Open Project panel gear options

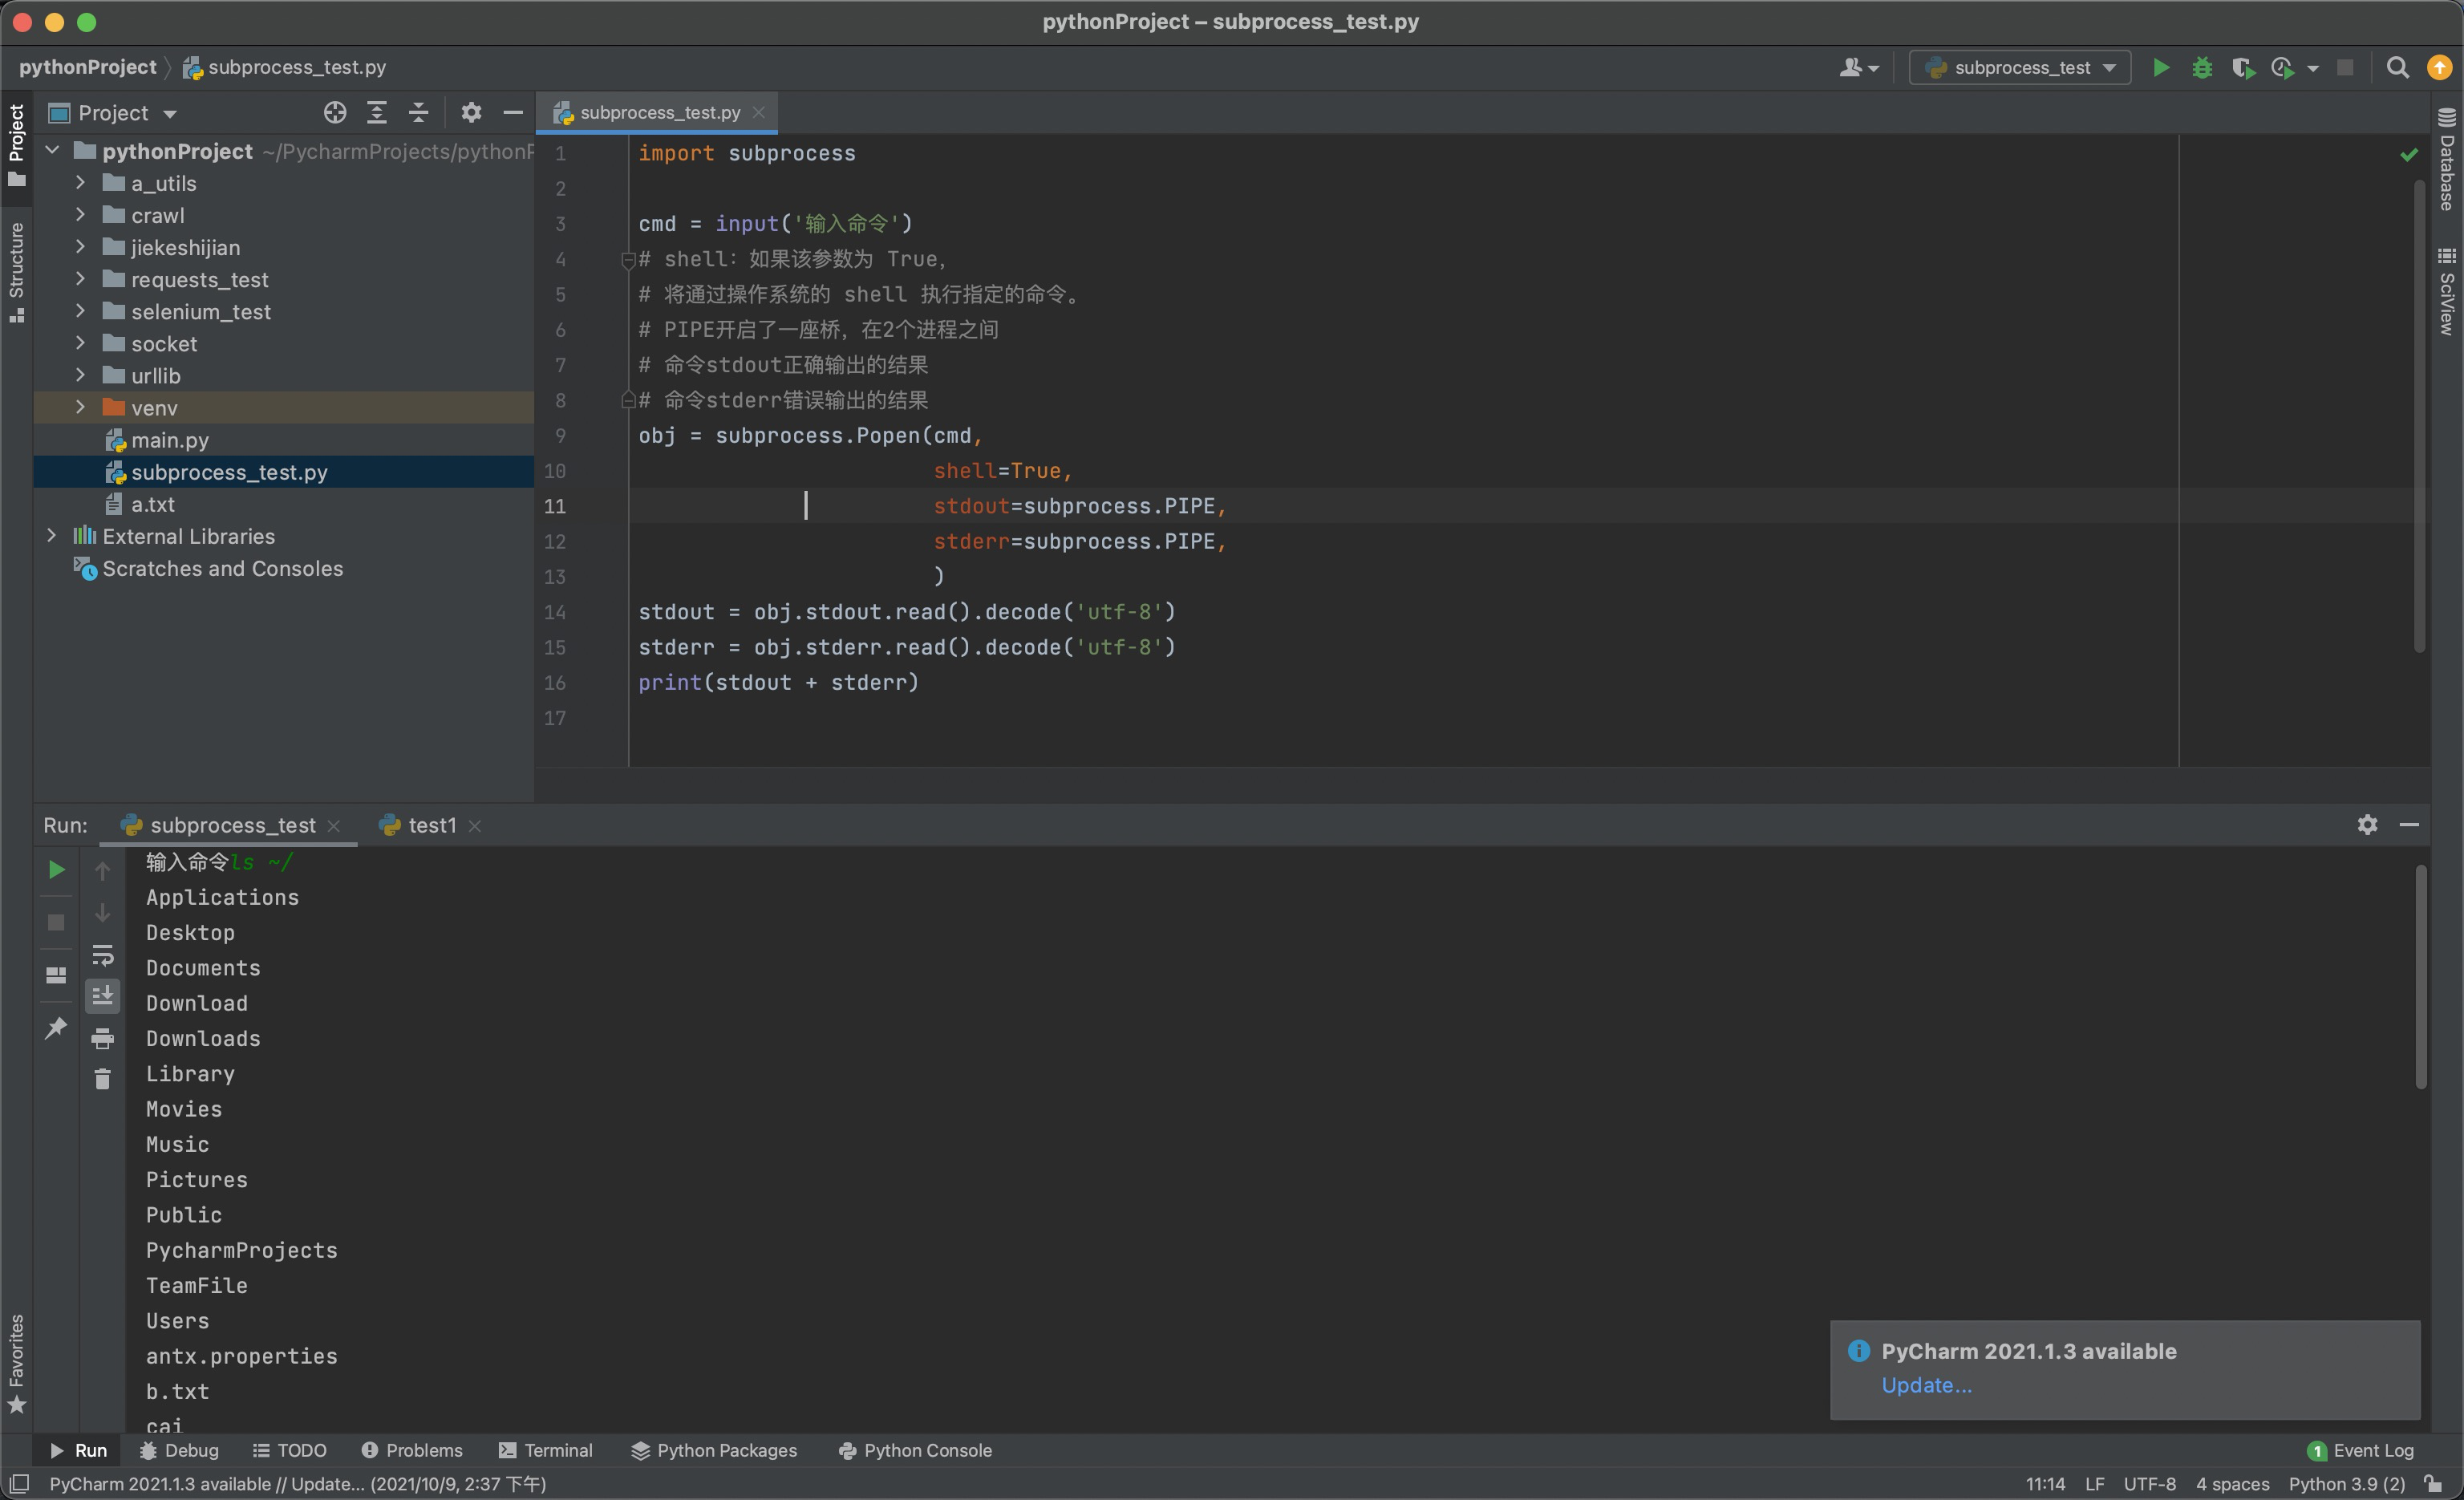tap(471, 113)
